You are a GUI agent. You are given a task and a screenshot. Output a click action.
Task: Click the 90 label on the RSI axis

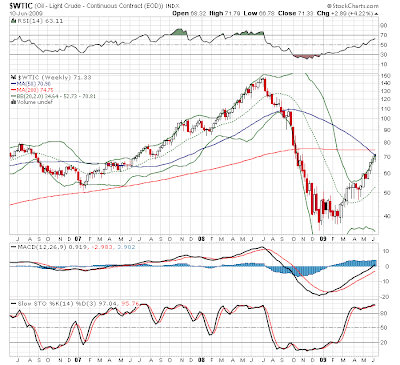[384, 26]
